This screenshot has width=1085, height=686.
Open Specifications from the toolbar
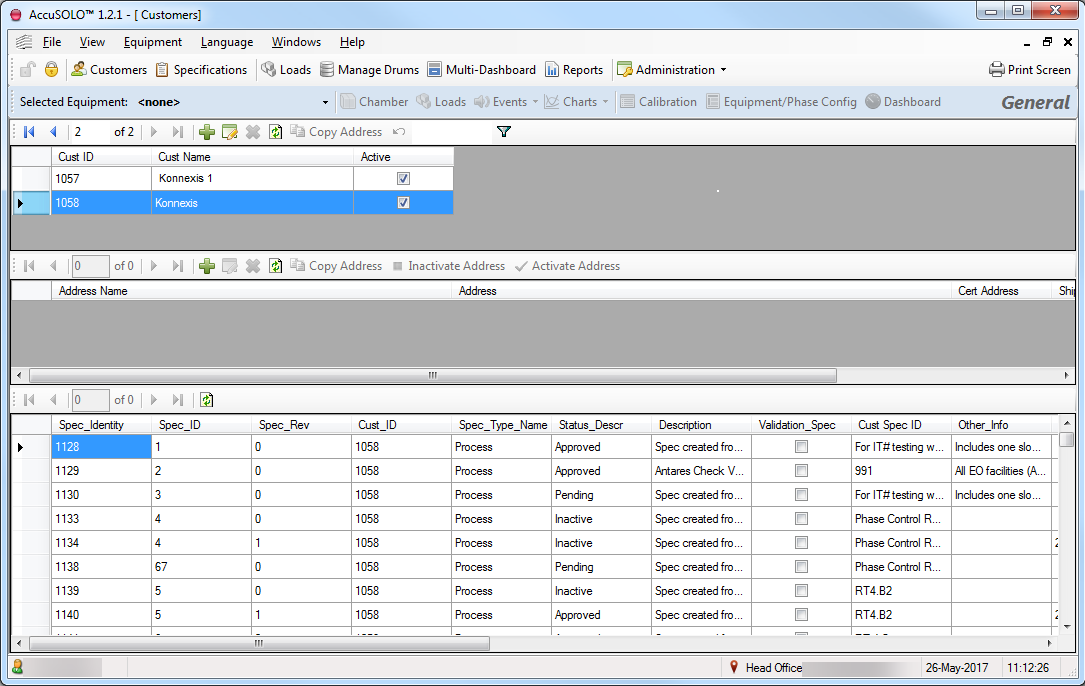[x=162, y=70]
